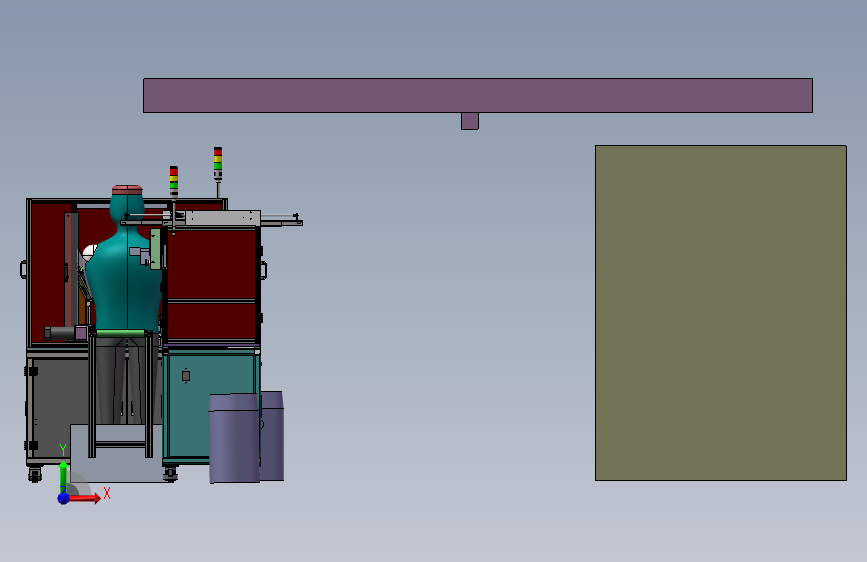Select the shorter signal tower light

(x=174, y=181)
